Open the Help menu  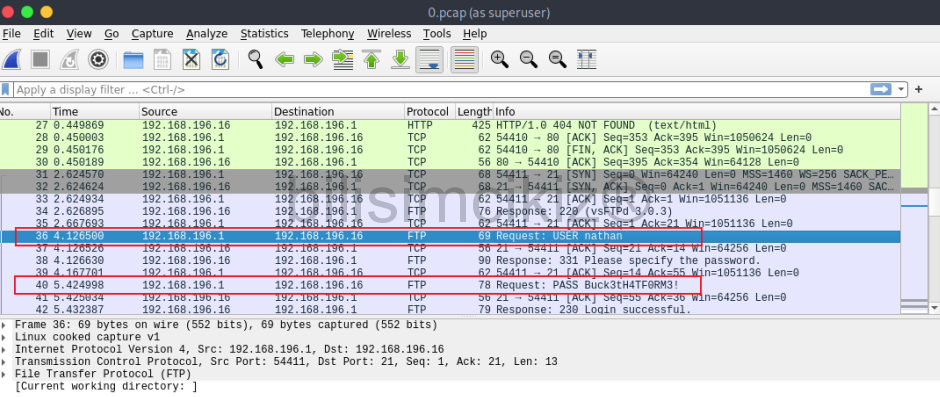(x=475, y=34)
